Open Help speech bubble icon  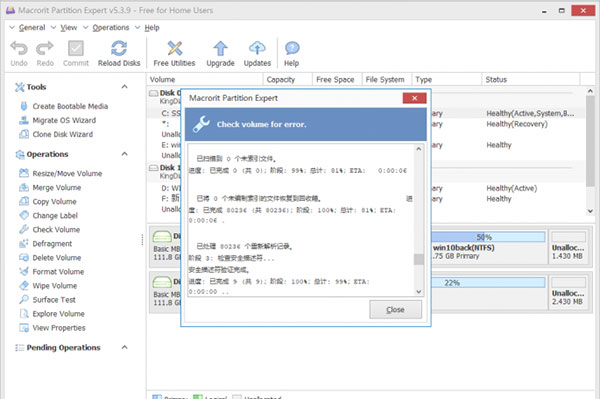coord(292,49)
